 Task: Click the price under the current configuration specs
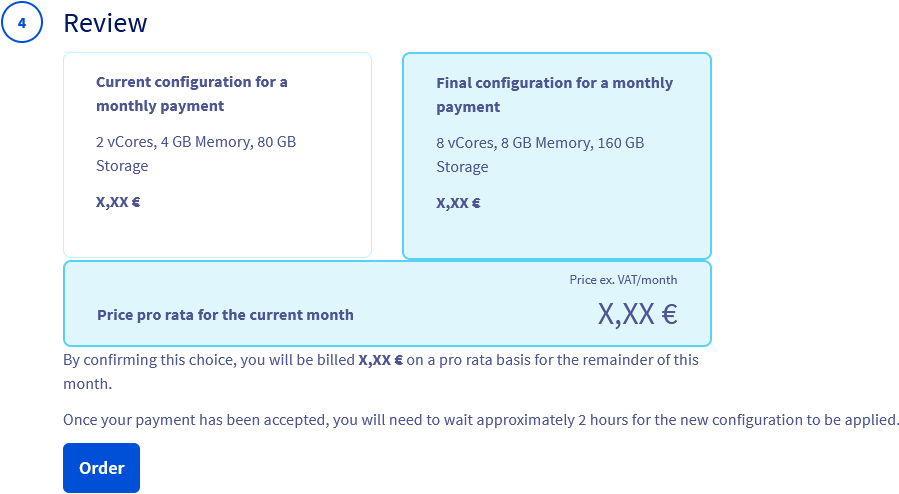point(118,201)
